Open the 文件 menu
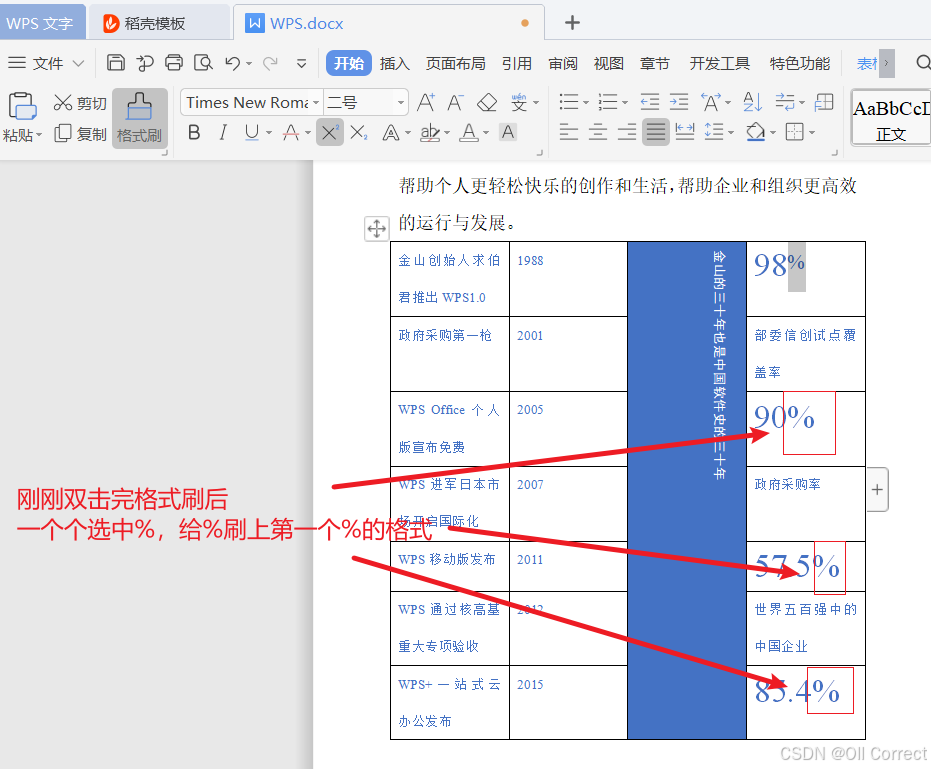The image size is (931, 769). tap(45, 63)
